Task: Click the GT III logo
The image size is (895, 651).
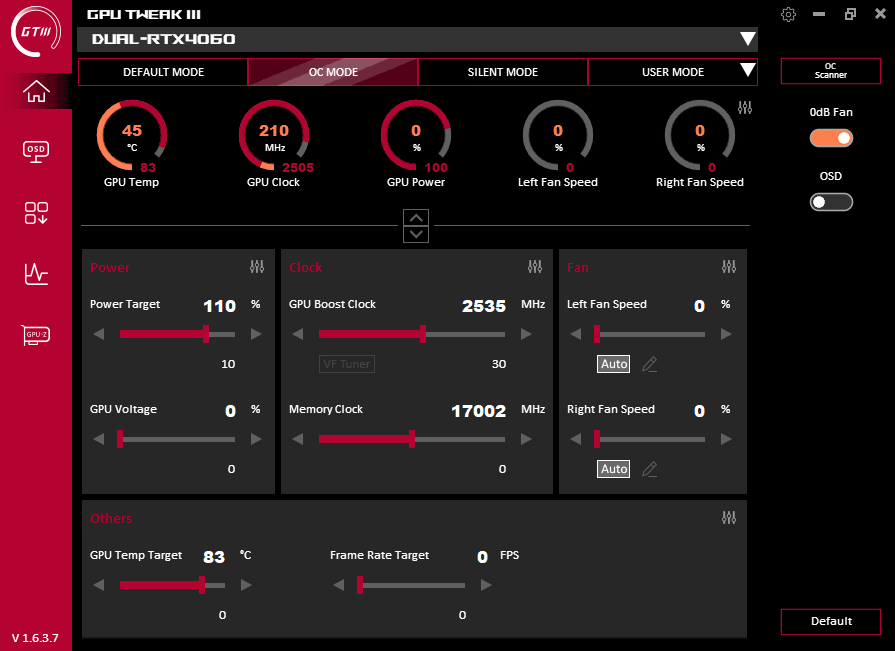Action: click(x=35, y=32)
